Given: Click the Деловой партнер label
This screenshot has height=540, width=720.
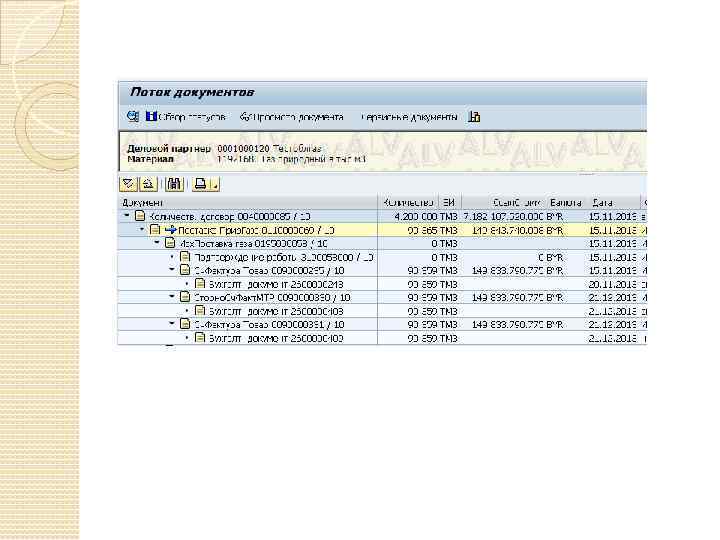Looking at the screenshot, I should pos(169,148).
